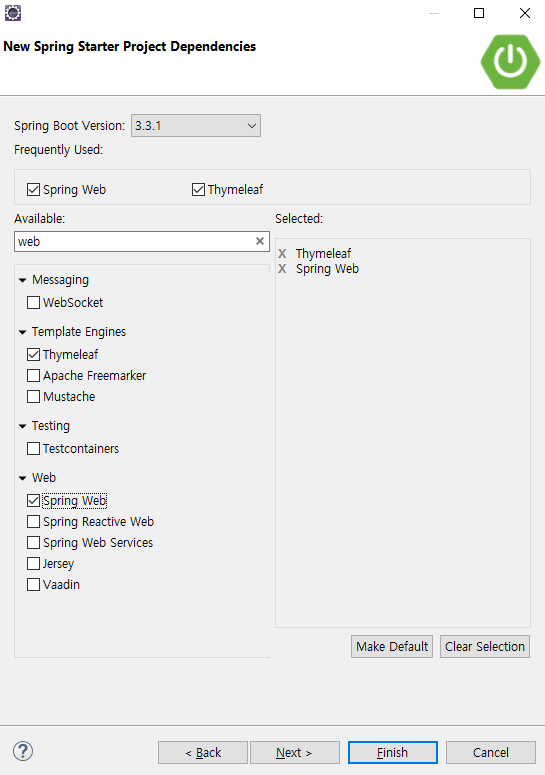Viewport: 545px width, 775px height.
Task: Check the Spring Reactive Web dependency
Action: click(33, 521)
